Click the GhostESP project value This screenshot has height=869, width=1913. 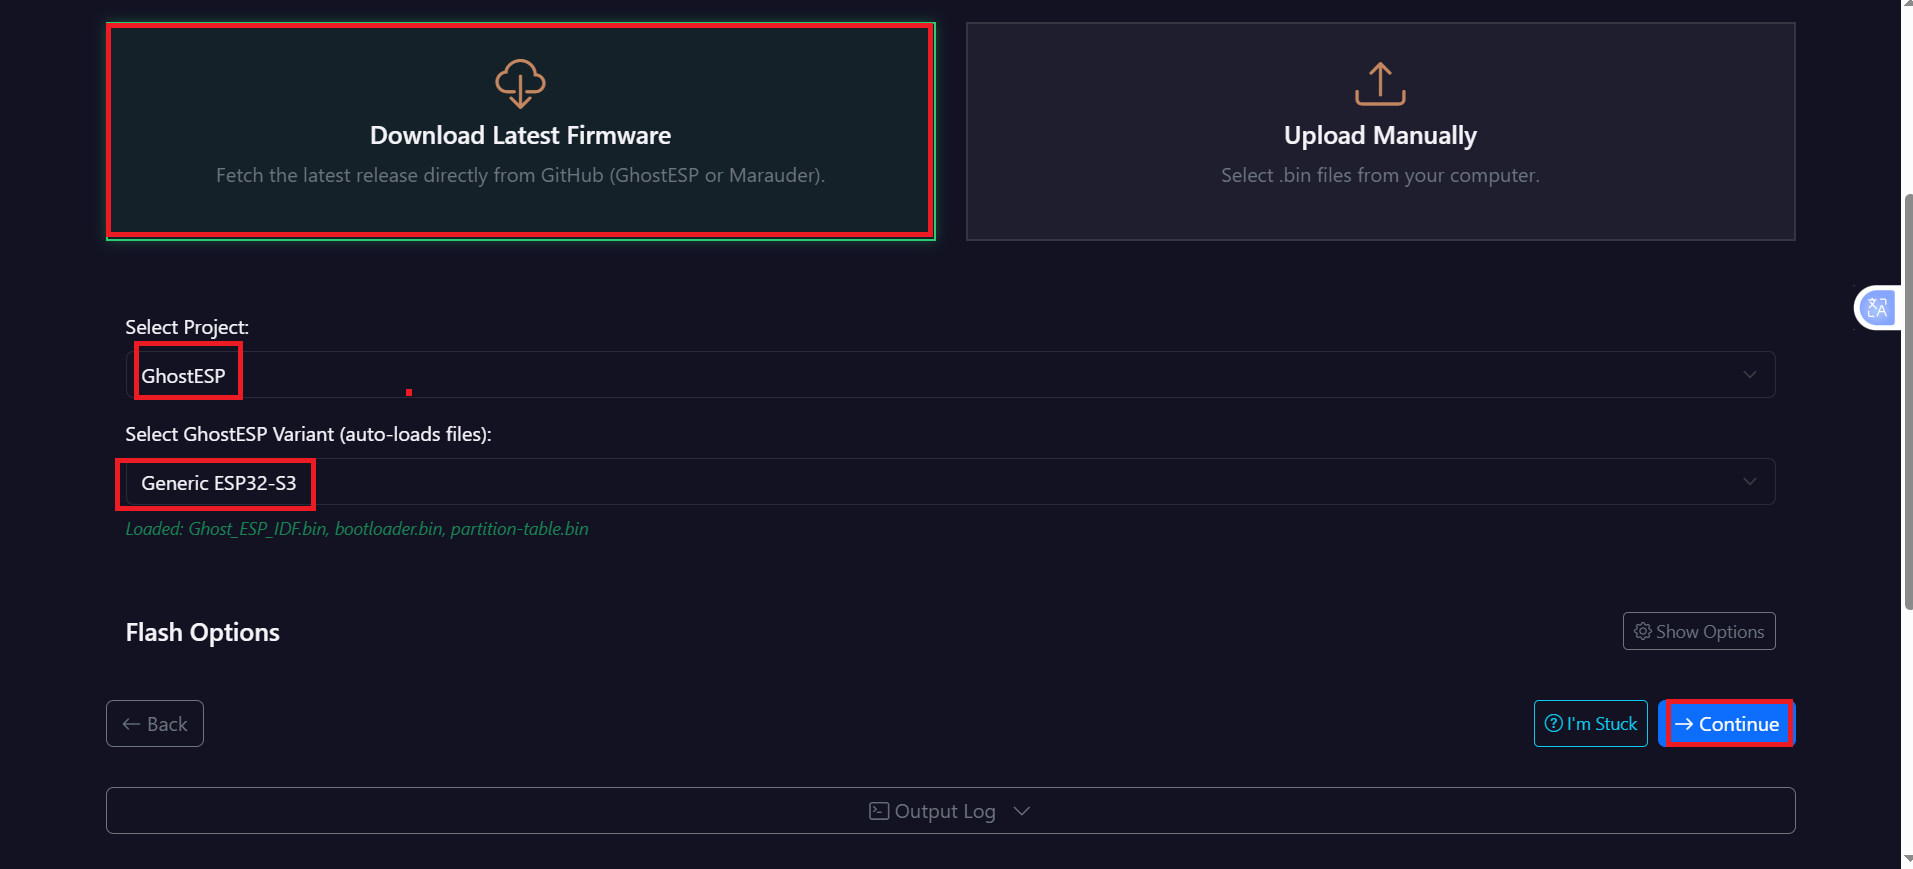pos(184,376)
